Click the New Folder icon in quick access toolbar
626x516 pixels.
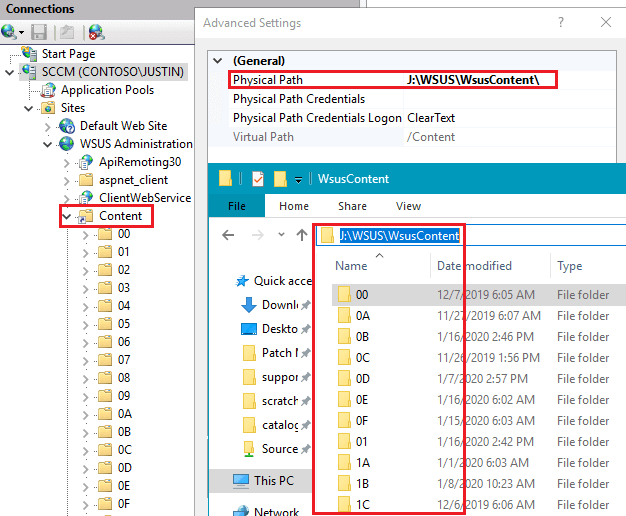(280, 179)
